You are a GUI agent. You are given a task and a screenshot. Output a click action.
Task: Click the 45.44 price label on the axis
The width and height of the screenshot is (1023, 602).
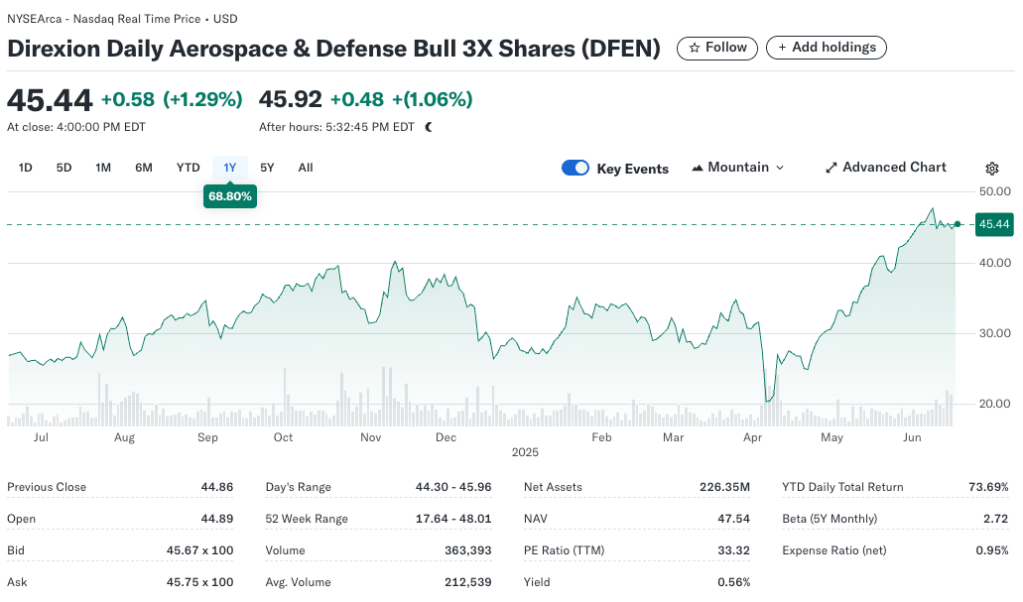(x=993, y=224)
